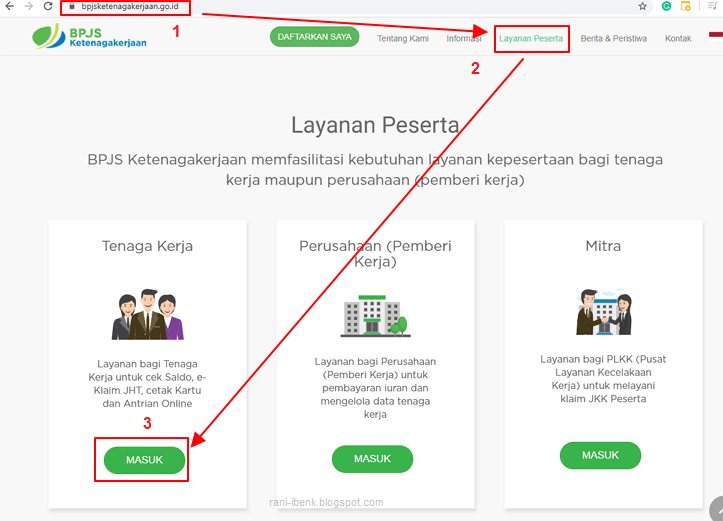
Task: Click the round scroll-to-top button at page corner
Action: 717,509
